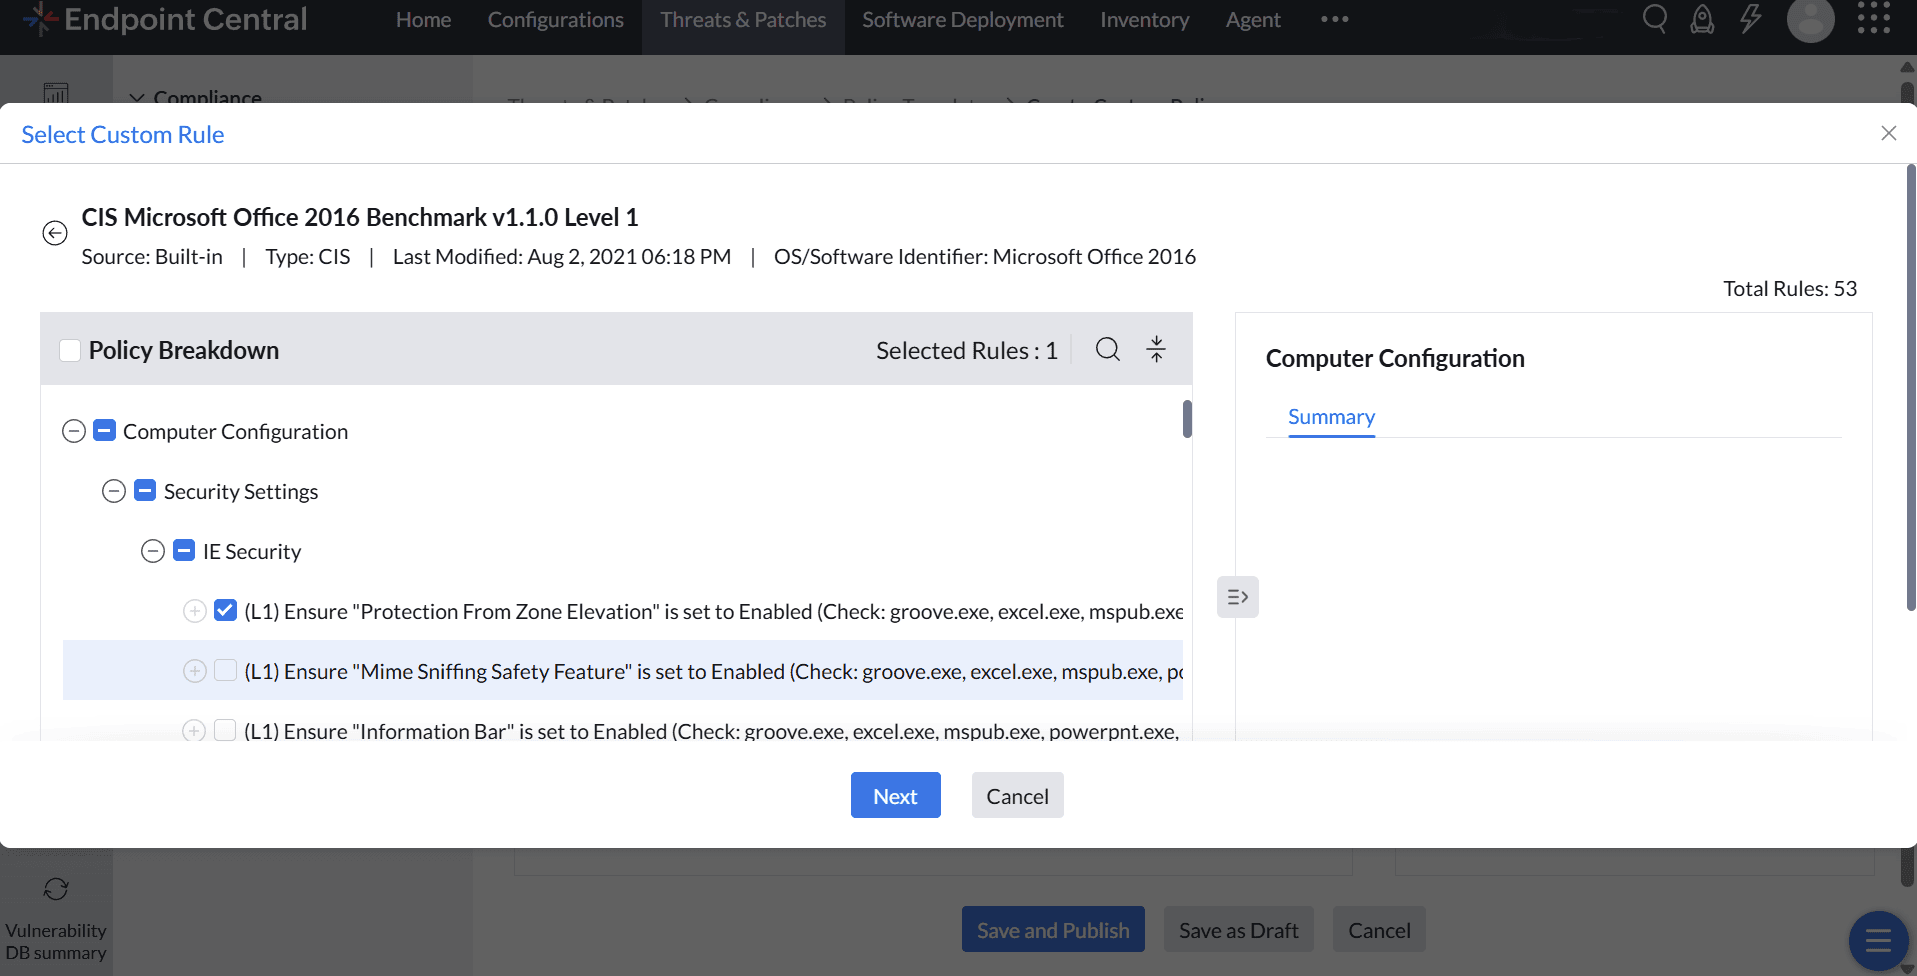Open the Software Deployment menu
Screen dimensions: 1917x976
(x=963, y=20)
